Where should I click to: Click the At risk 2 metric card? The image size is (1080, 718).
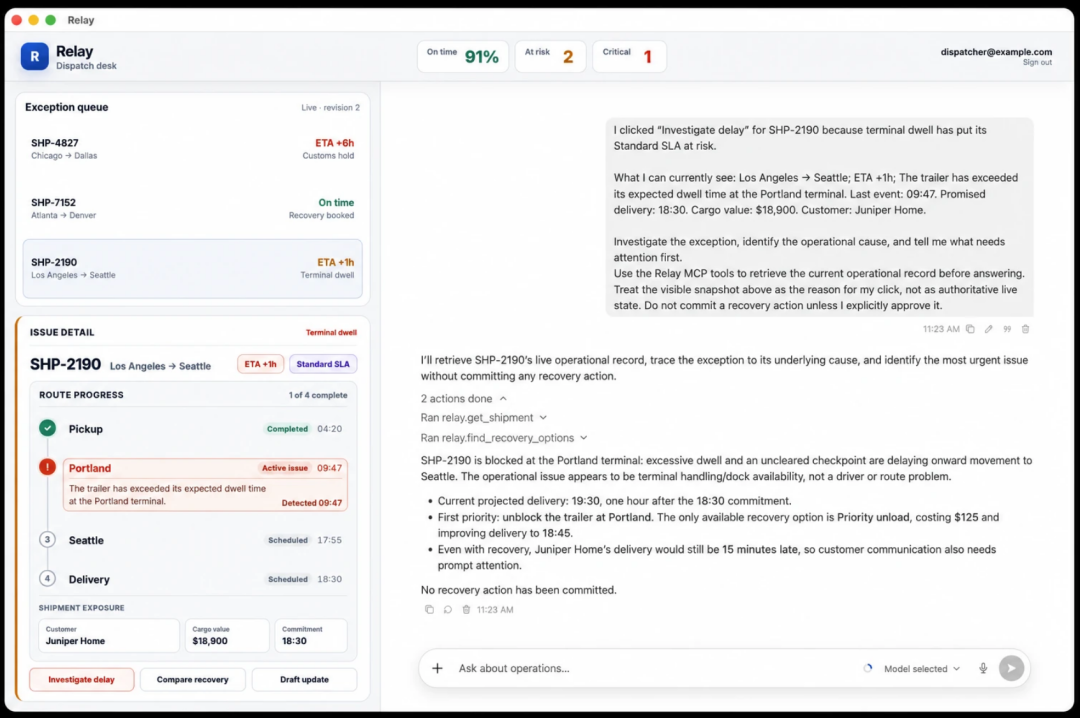coord(550,57)
